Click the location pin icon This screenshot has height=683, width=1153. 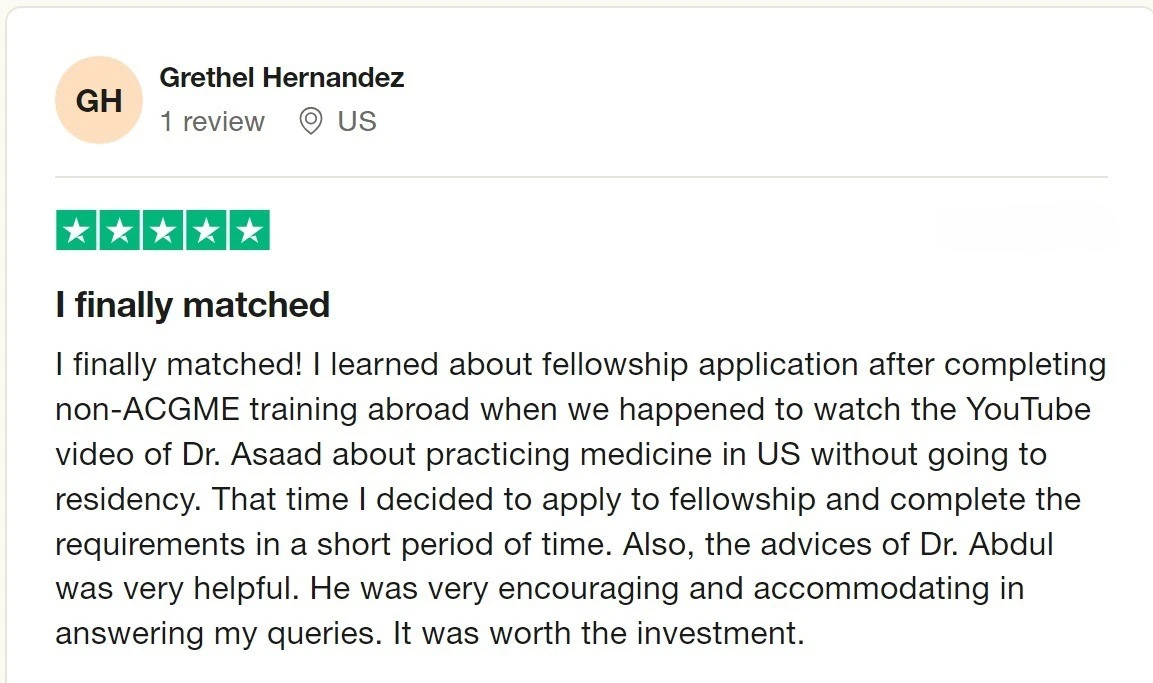(311, 122)
